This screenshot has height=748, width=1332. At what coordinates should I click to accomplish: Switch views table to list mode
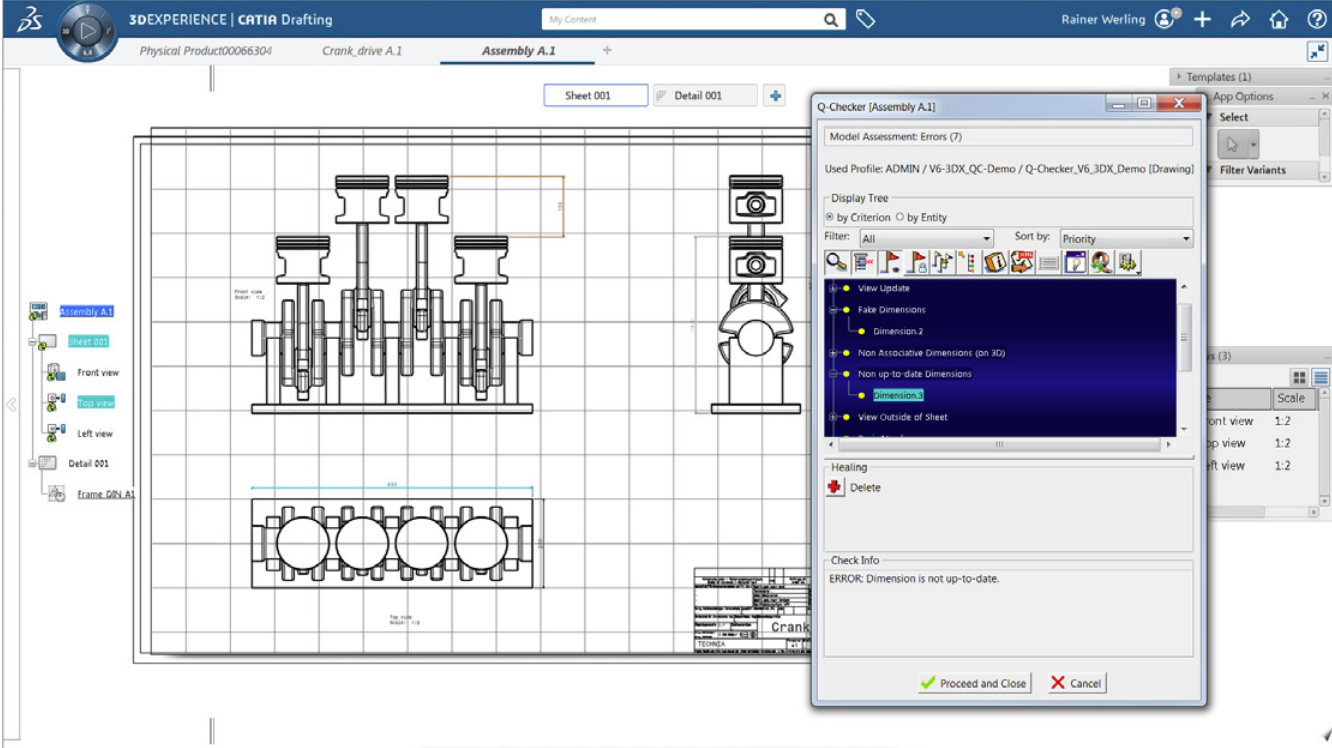coord(1321,378)
